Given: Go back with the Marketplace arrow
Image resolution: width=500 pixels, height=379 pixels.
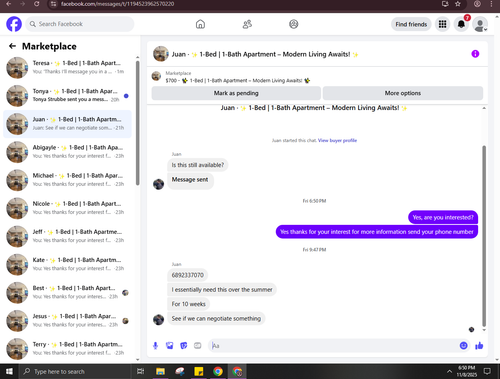Looking at the screenshot, I should pos(12,46).
